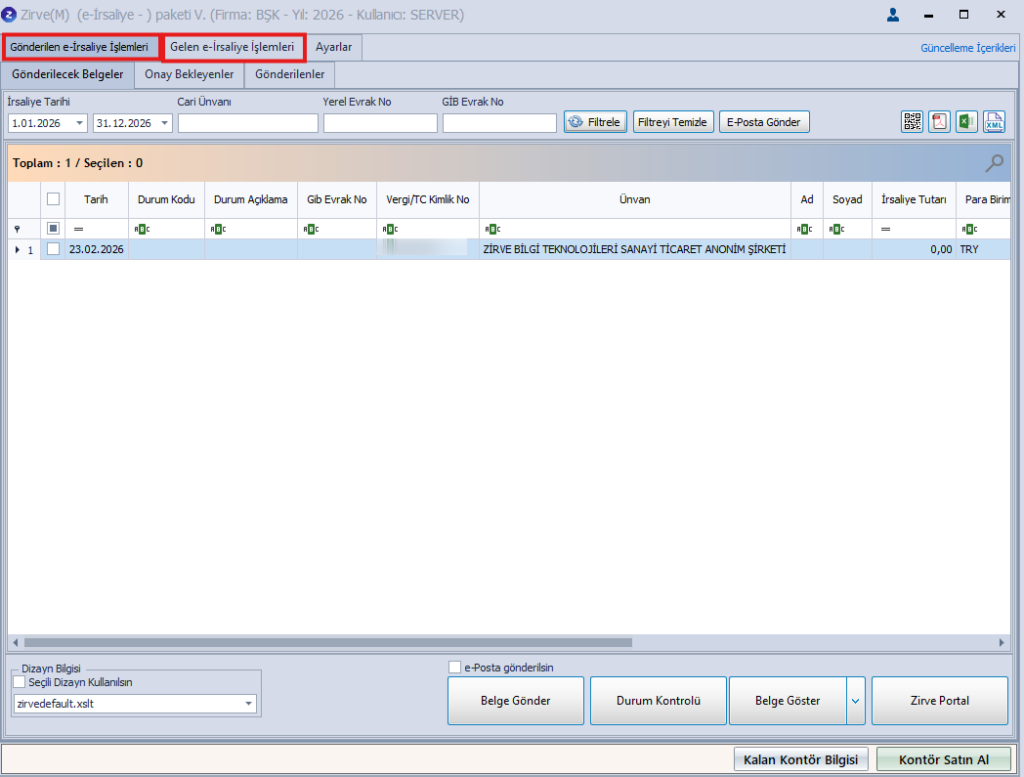Viewport: 1024px width, 777px height.
Task: Click the TRY currency cell
Action: pos(984,249)
